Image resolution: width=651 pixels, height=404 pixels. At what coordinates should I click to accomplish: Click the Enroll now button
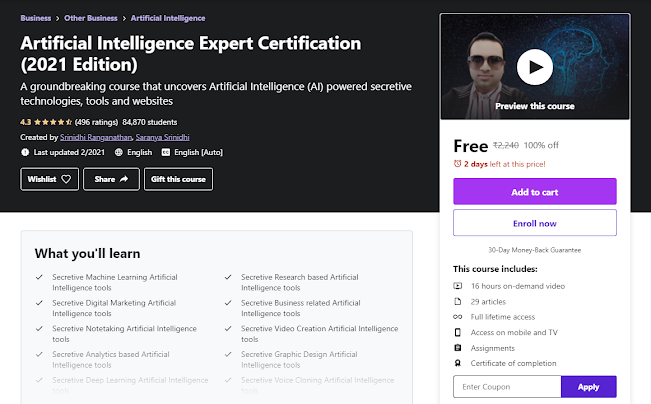pyautogui.click(x=535, y=223)
